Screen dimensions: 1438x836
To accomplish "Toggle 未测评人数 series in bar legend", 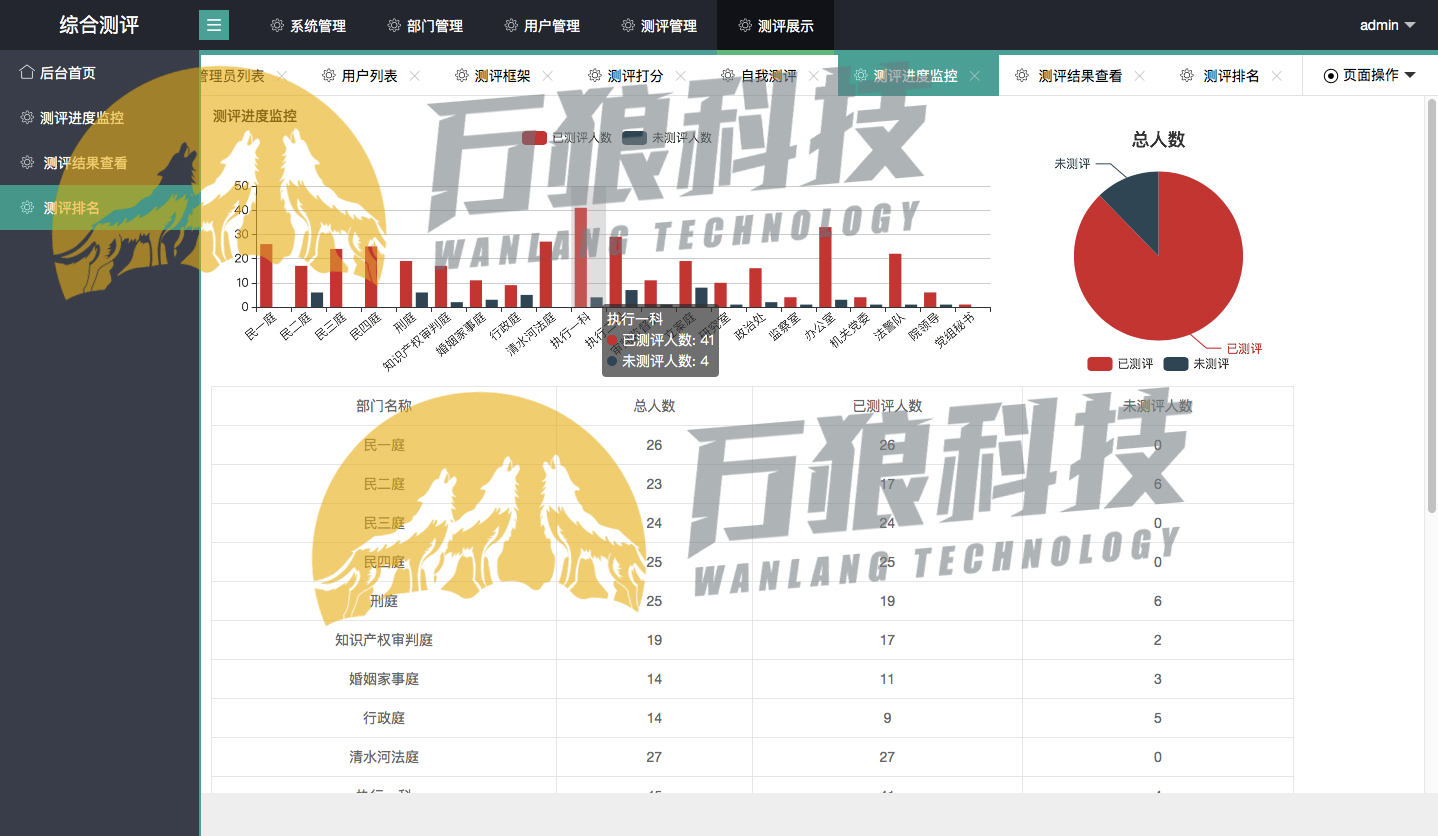I will [667, 138].
